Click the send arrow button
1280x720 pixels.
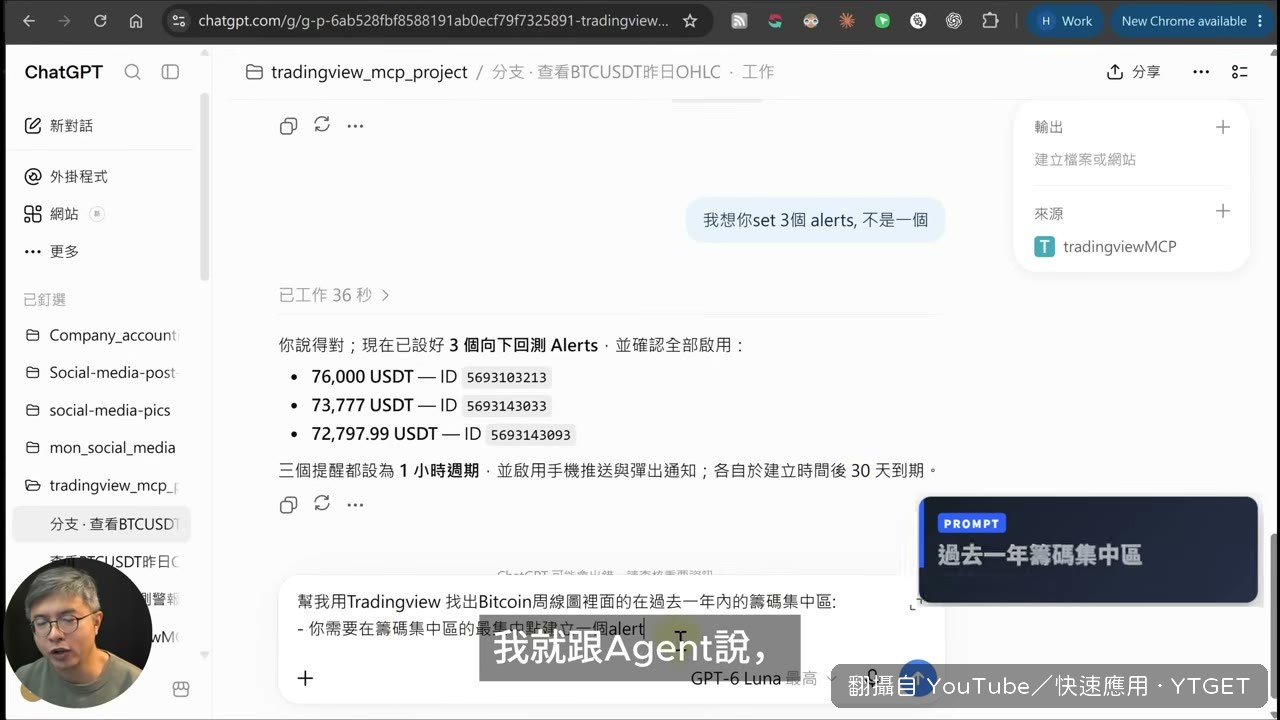click(916, 678)
